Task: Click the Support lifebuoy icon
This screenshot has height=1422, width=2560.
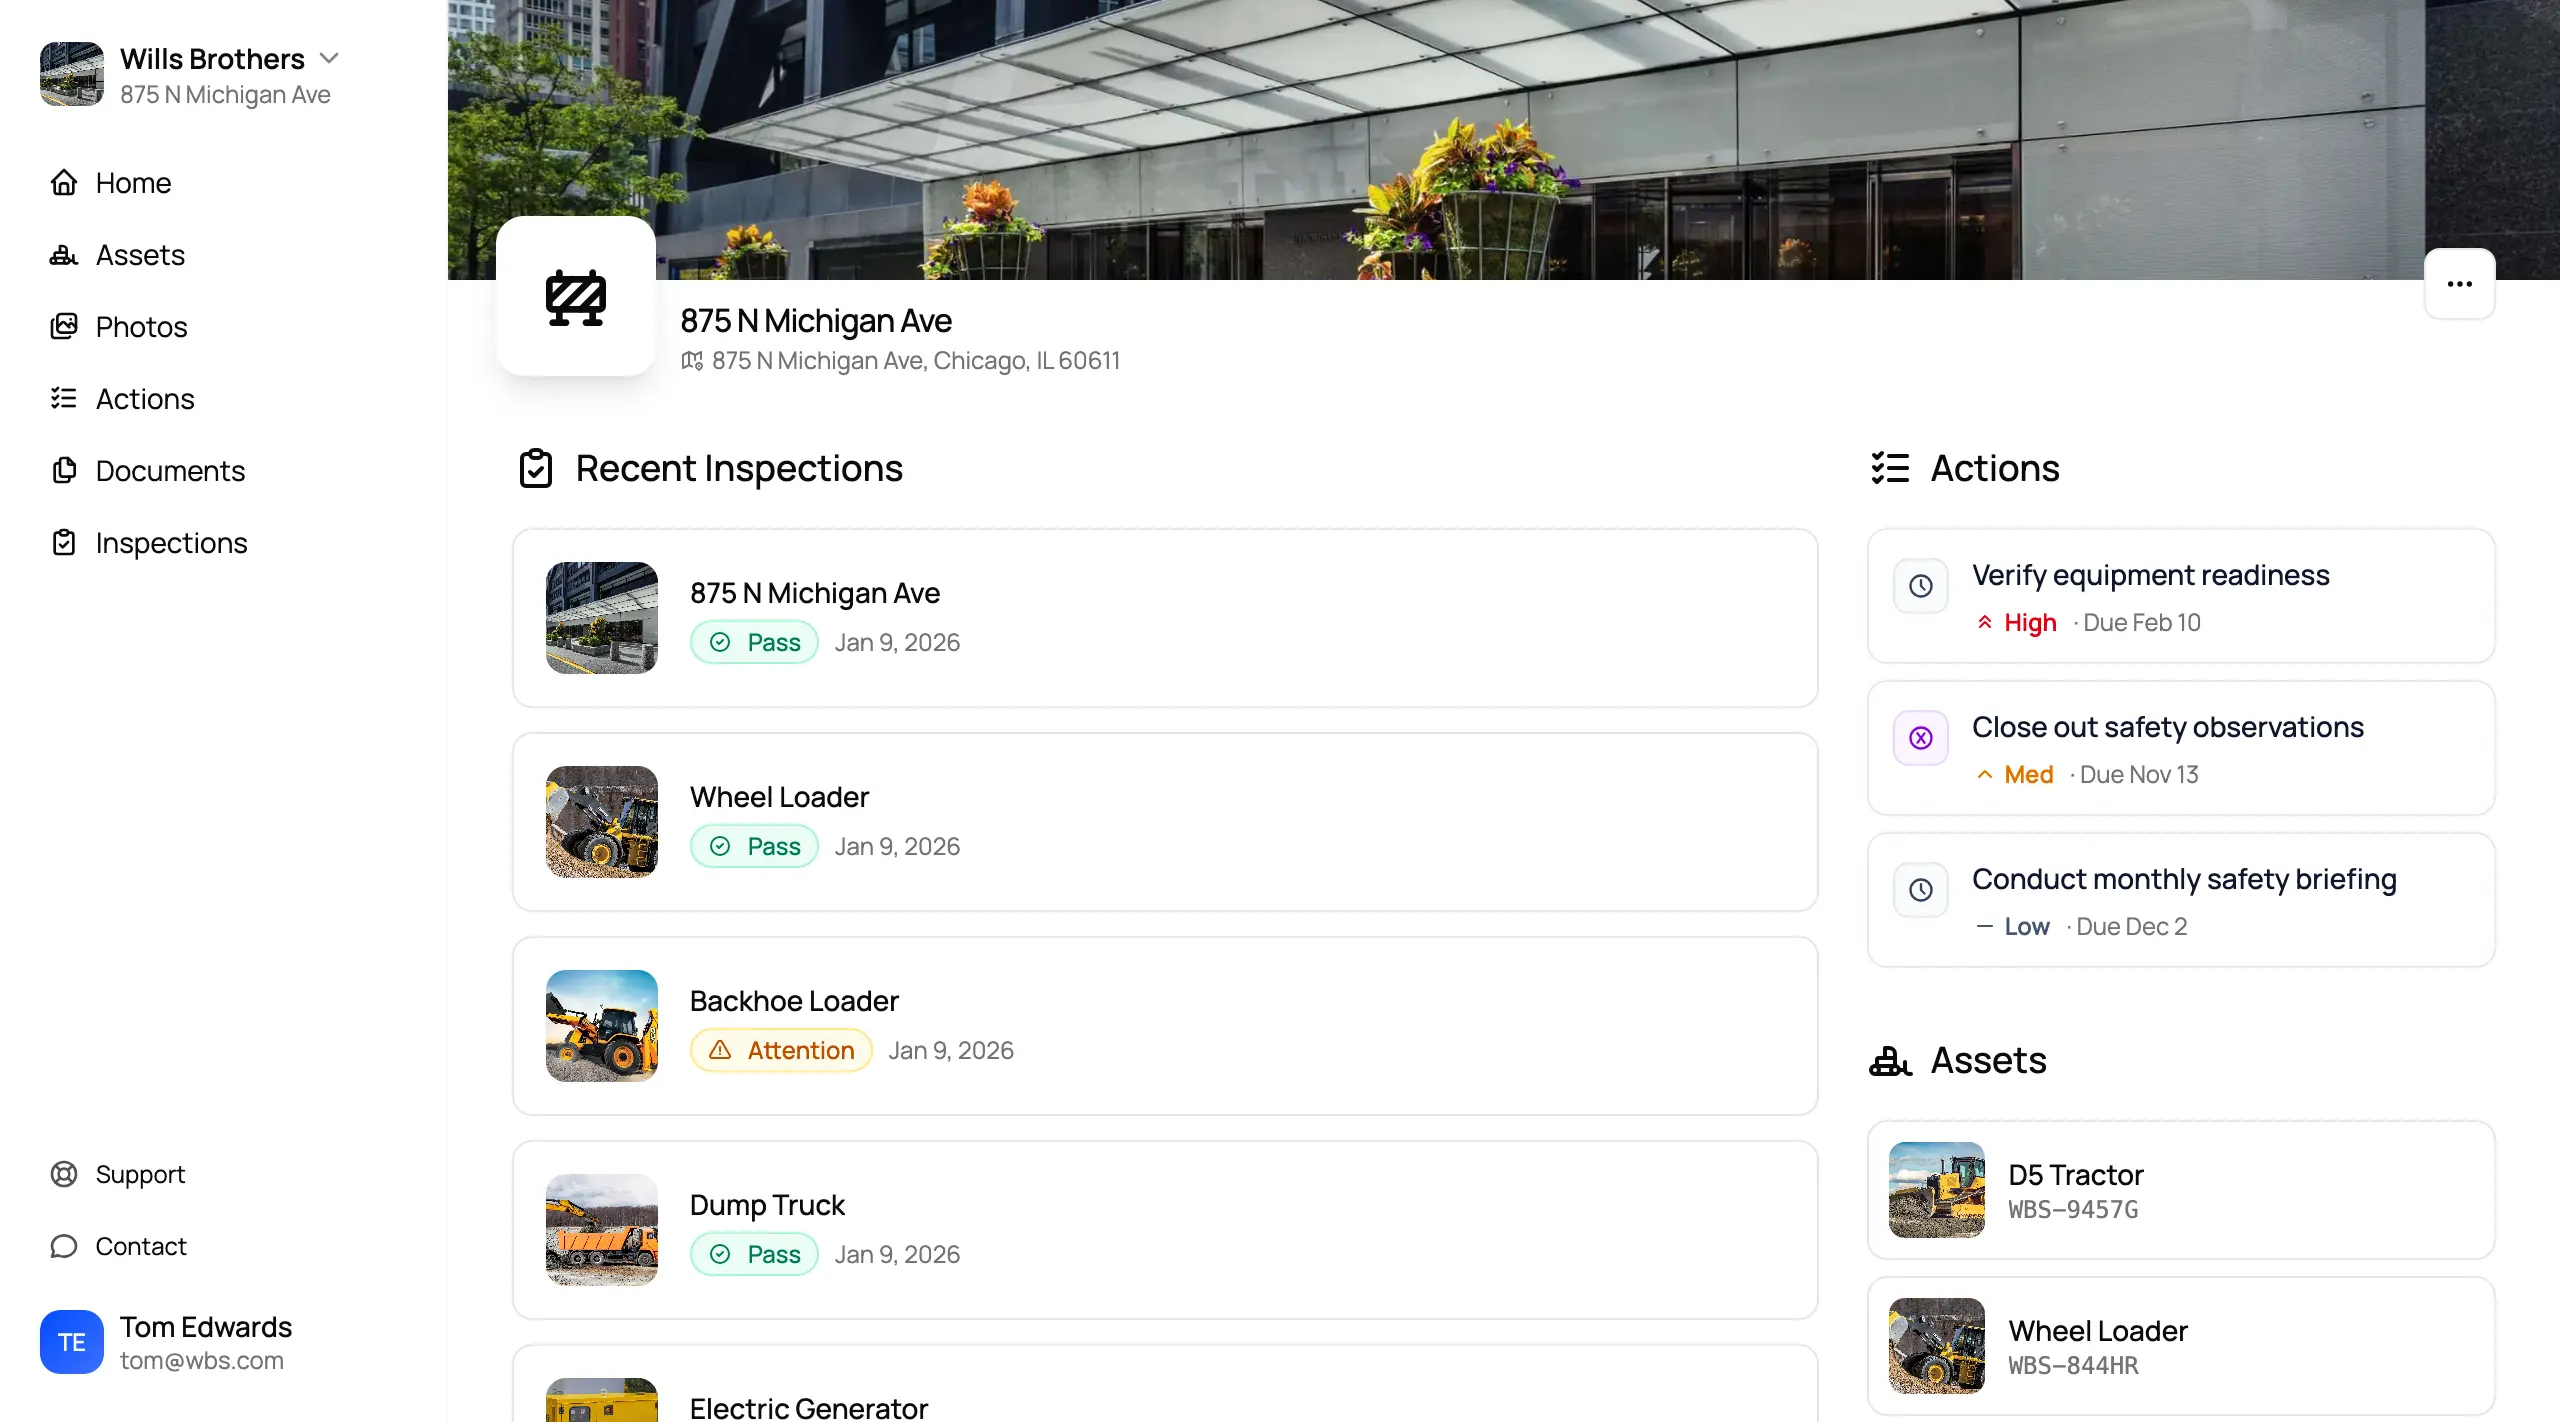Action: [x=64, y=1174]
